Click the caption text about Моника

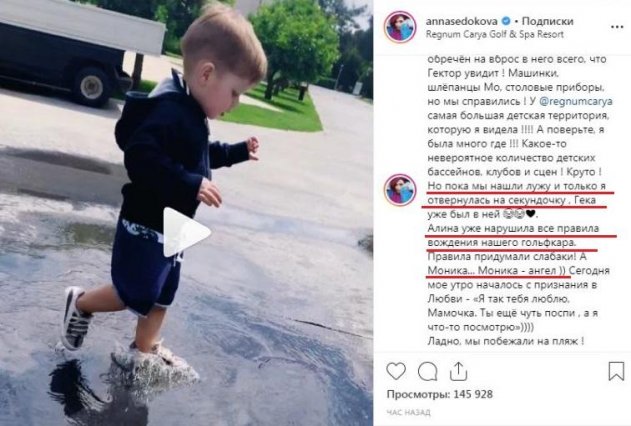pos(497,271)
